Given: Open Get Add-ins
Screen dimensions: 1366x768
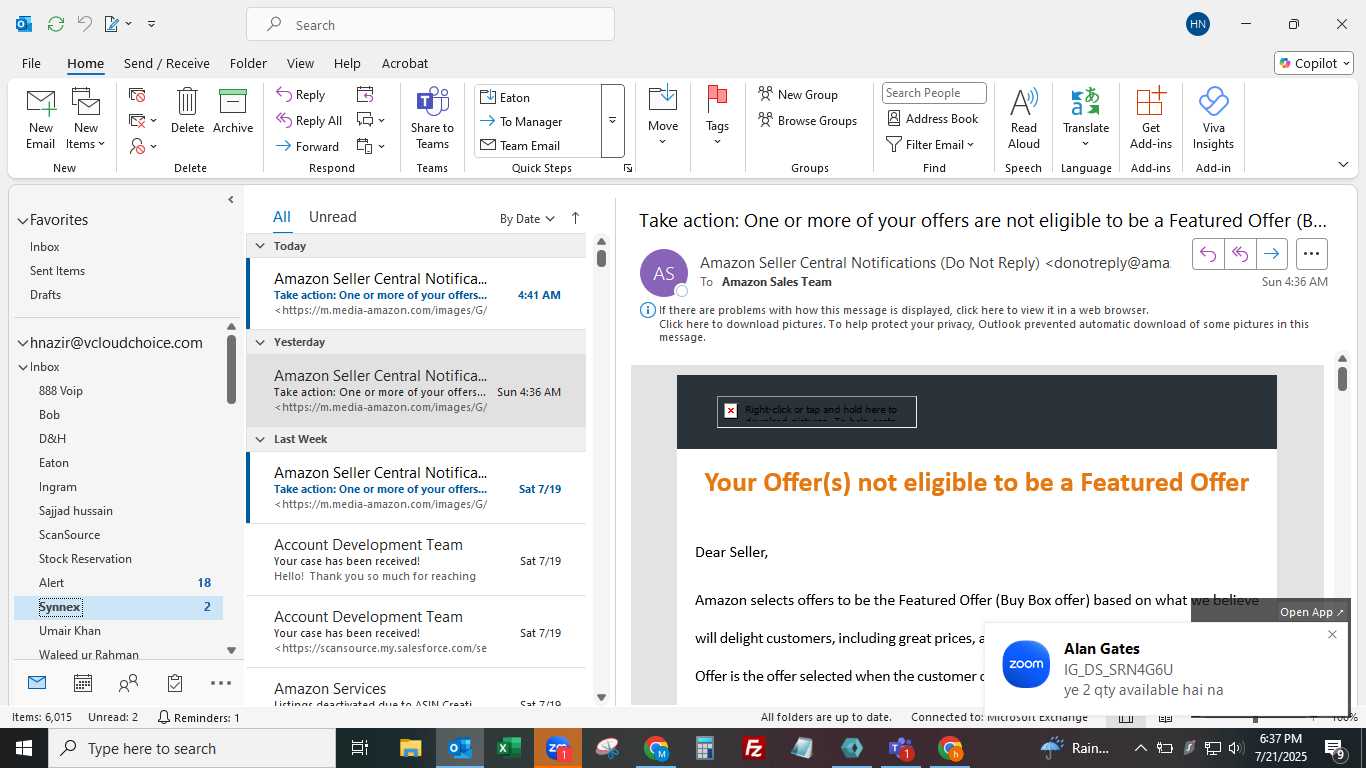Looking at the screenshot, I should coord(1151,119).
